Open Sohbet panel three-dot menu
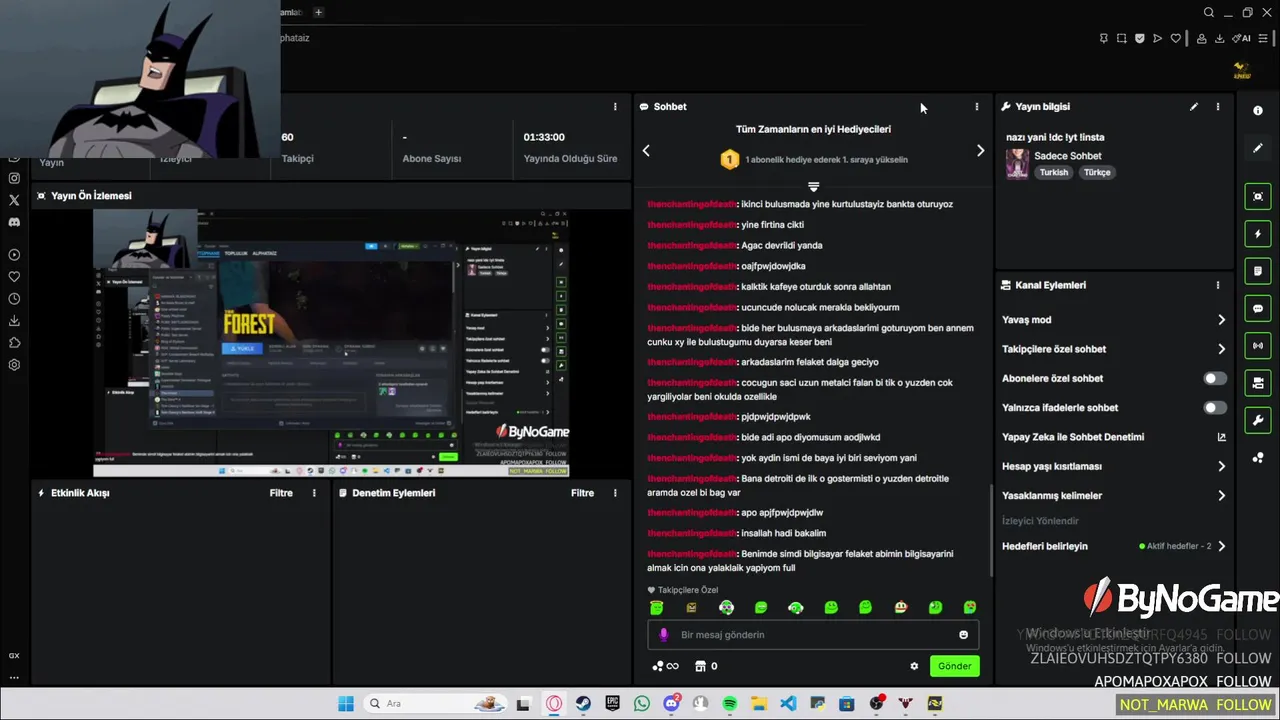Image resolution: width=1280 pixels, height=720 pixels. click(977, 106)
